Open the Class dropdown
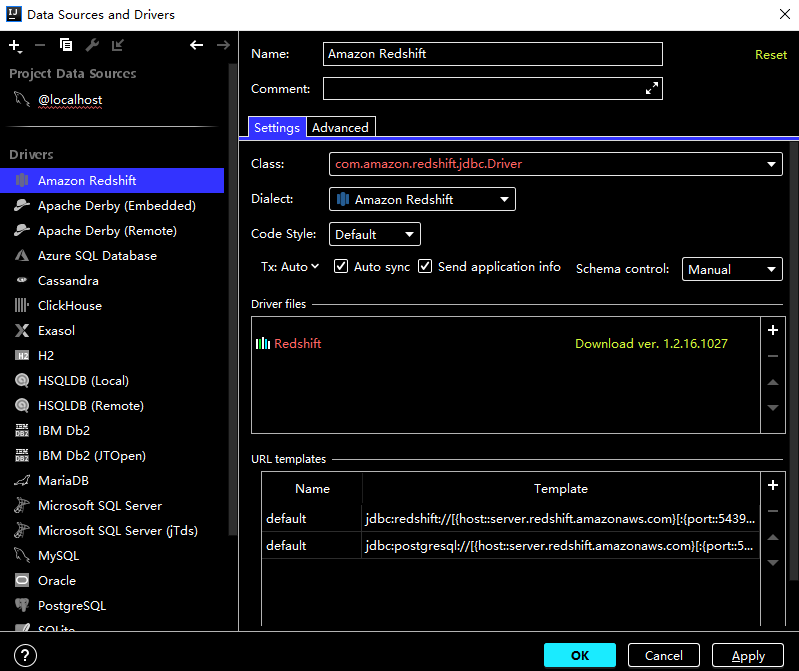The image size is (799, 671). (555, 164)
